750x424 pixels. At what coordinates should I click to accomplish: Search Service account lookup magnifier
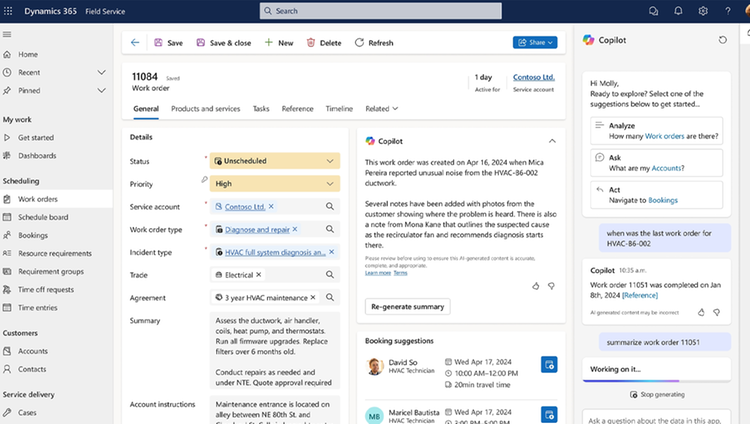point(330,206)
